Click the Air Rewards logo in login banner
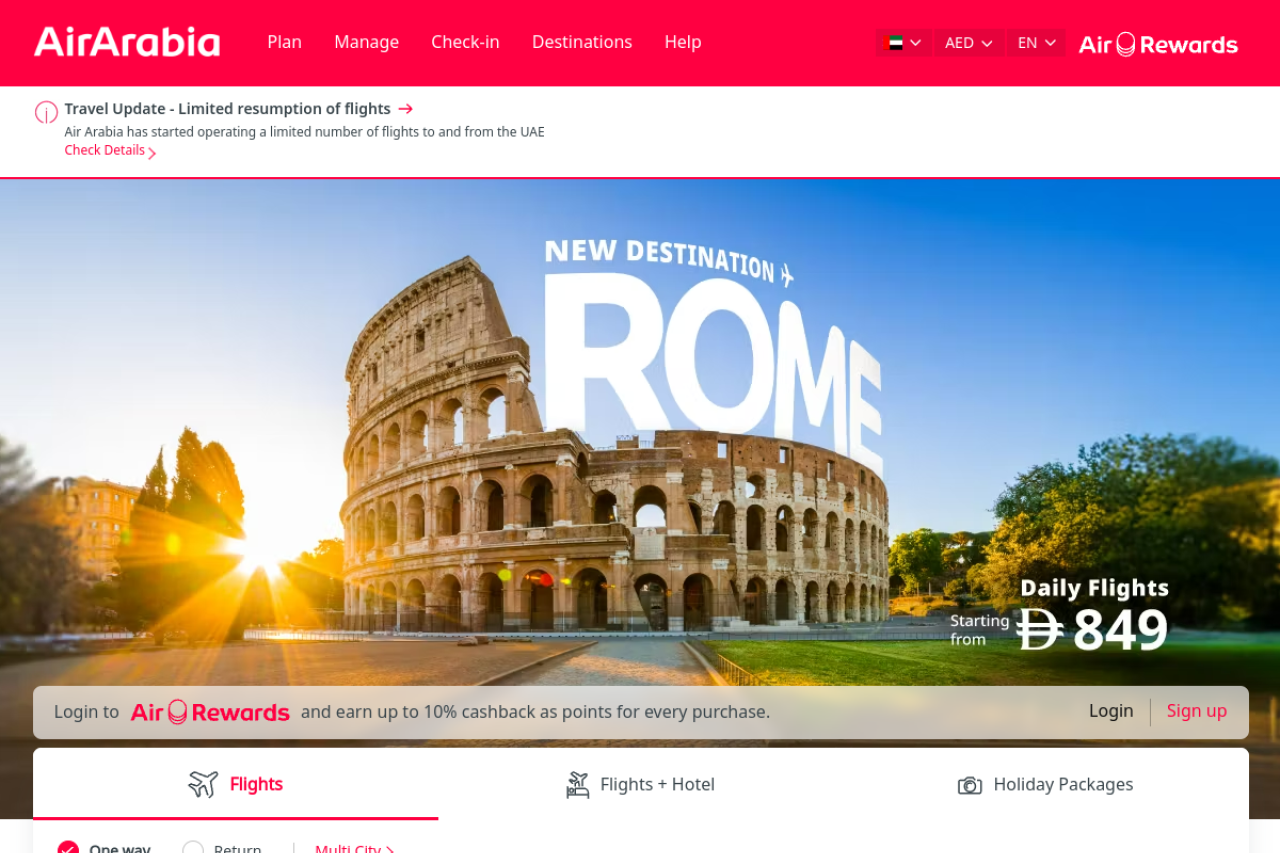 coord(210,712)
